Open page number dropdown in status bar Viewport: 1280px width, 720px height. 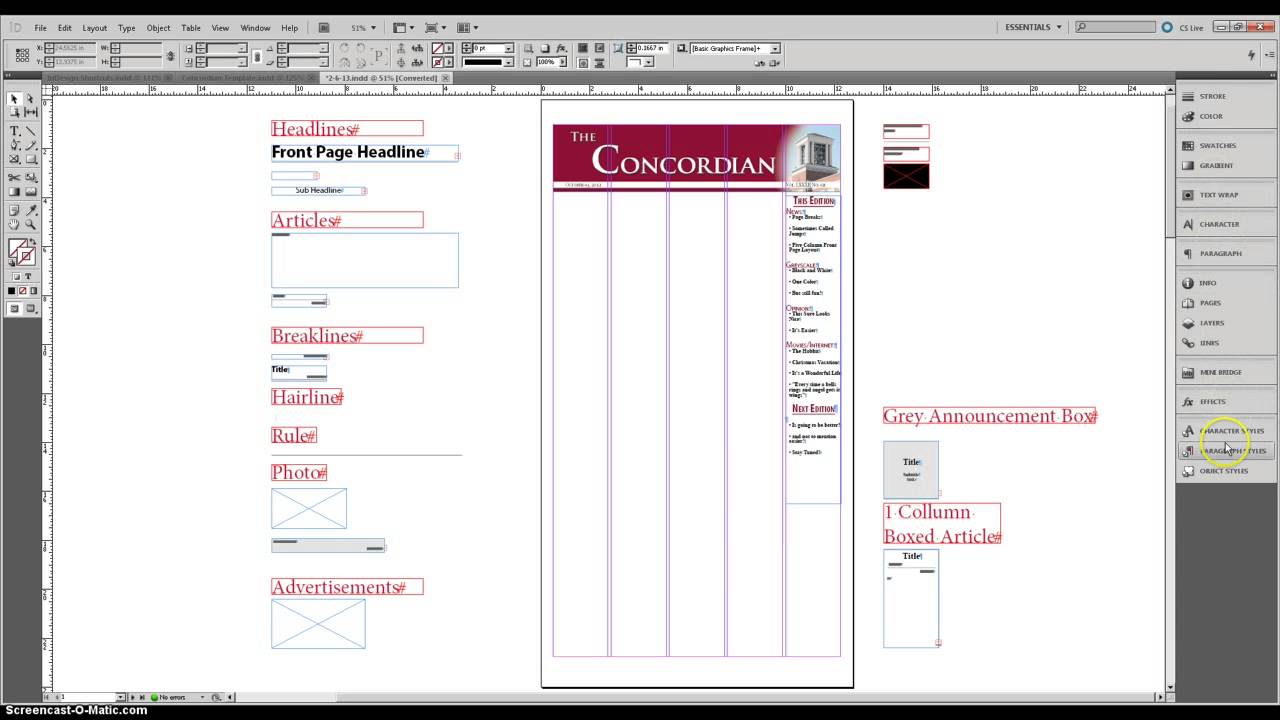(x=121, y=697)
